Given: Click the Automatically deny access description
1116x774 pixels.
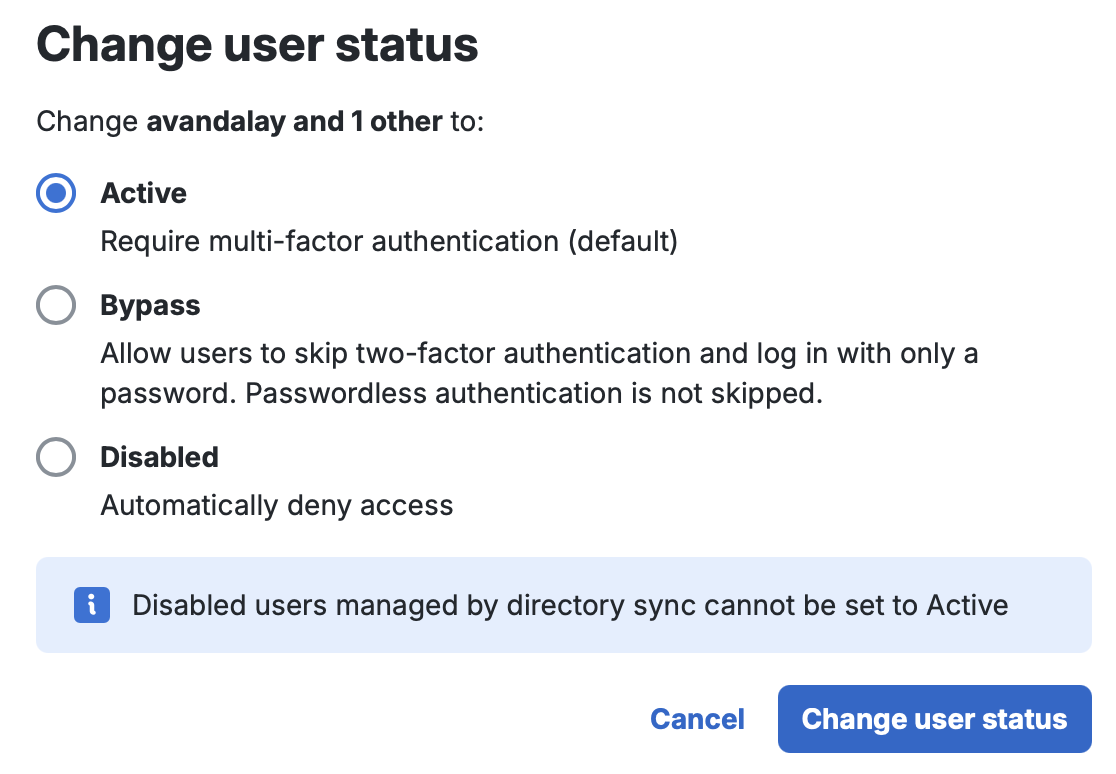Looking at the screenshot, I should (x=277, y=505).
